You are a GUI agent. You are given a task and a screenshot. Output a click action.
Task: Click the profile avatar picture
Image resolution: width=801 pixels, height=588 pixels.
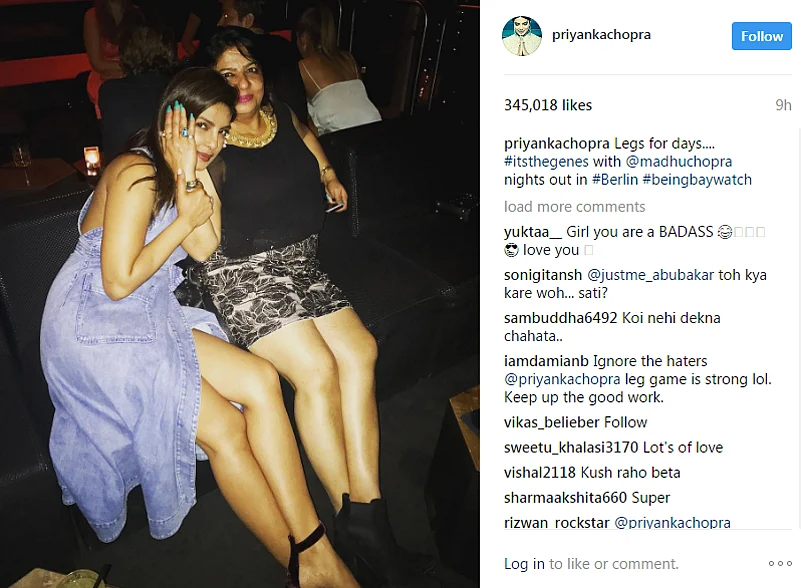(x=522, y=36)
